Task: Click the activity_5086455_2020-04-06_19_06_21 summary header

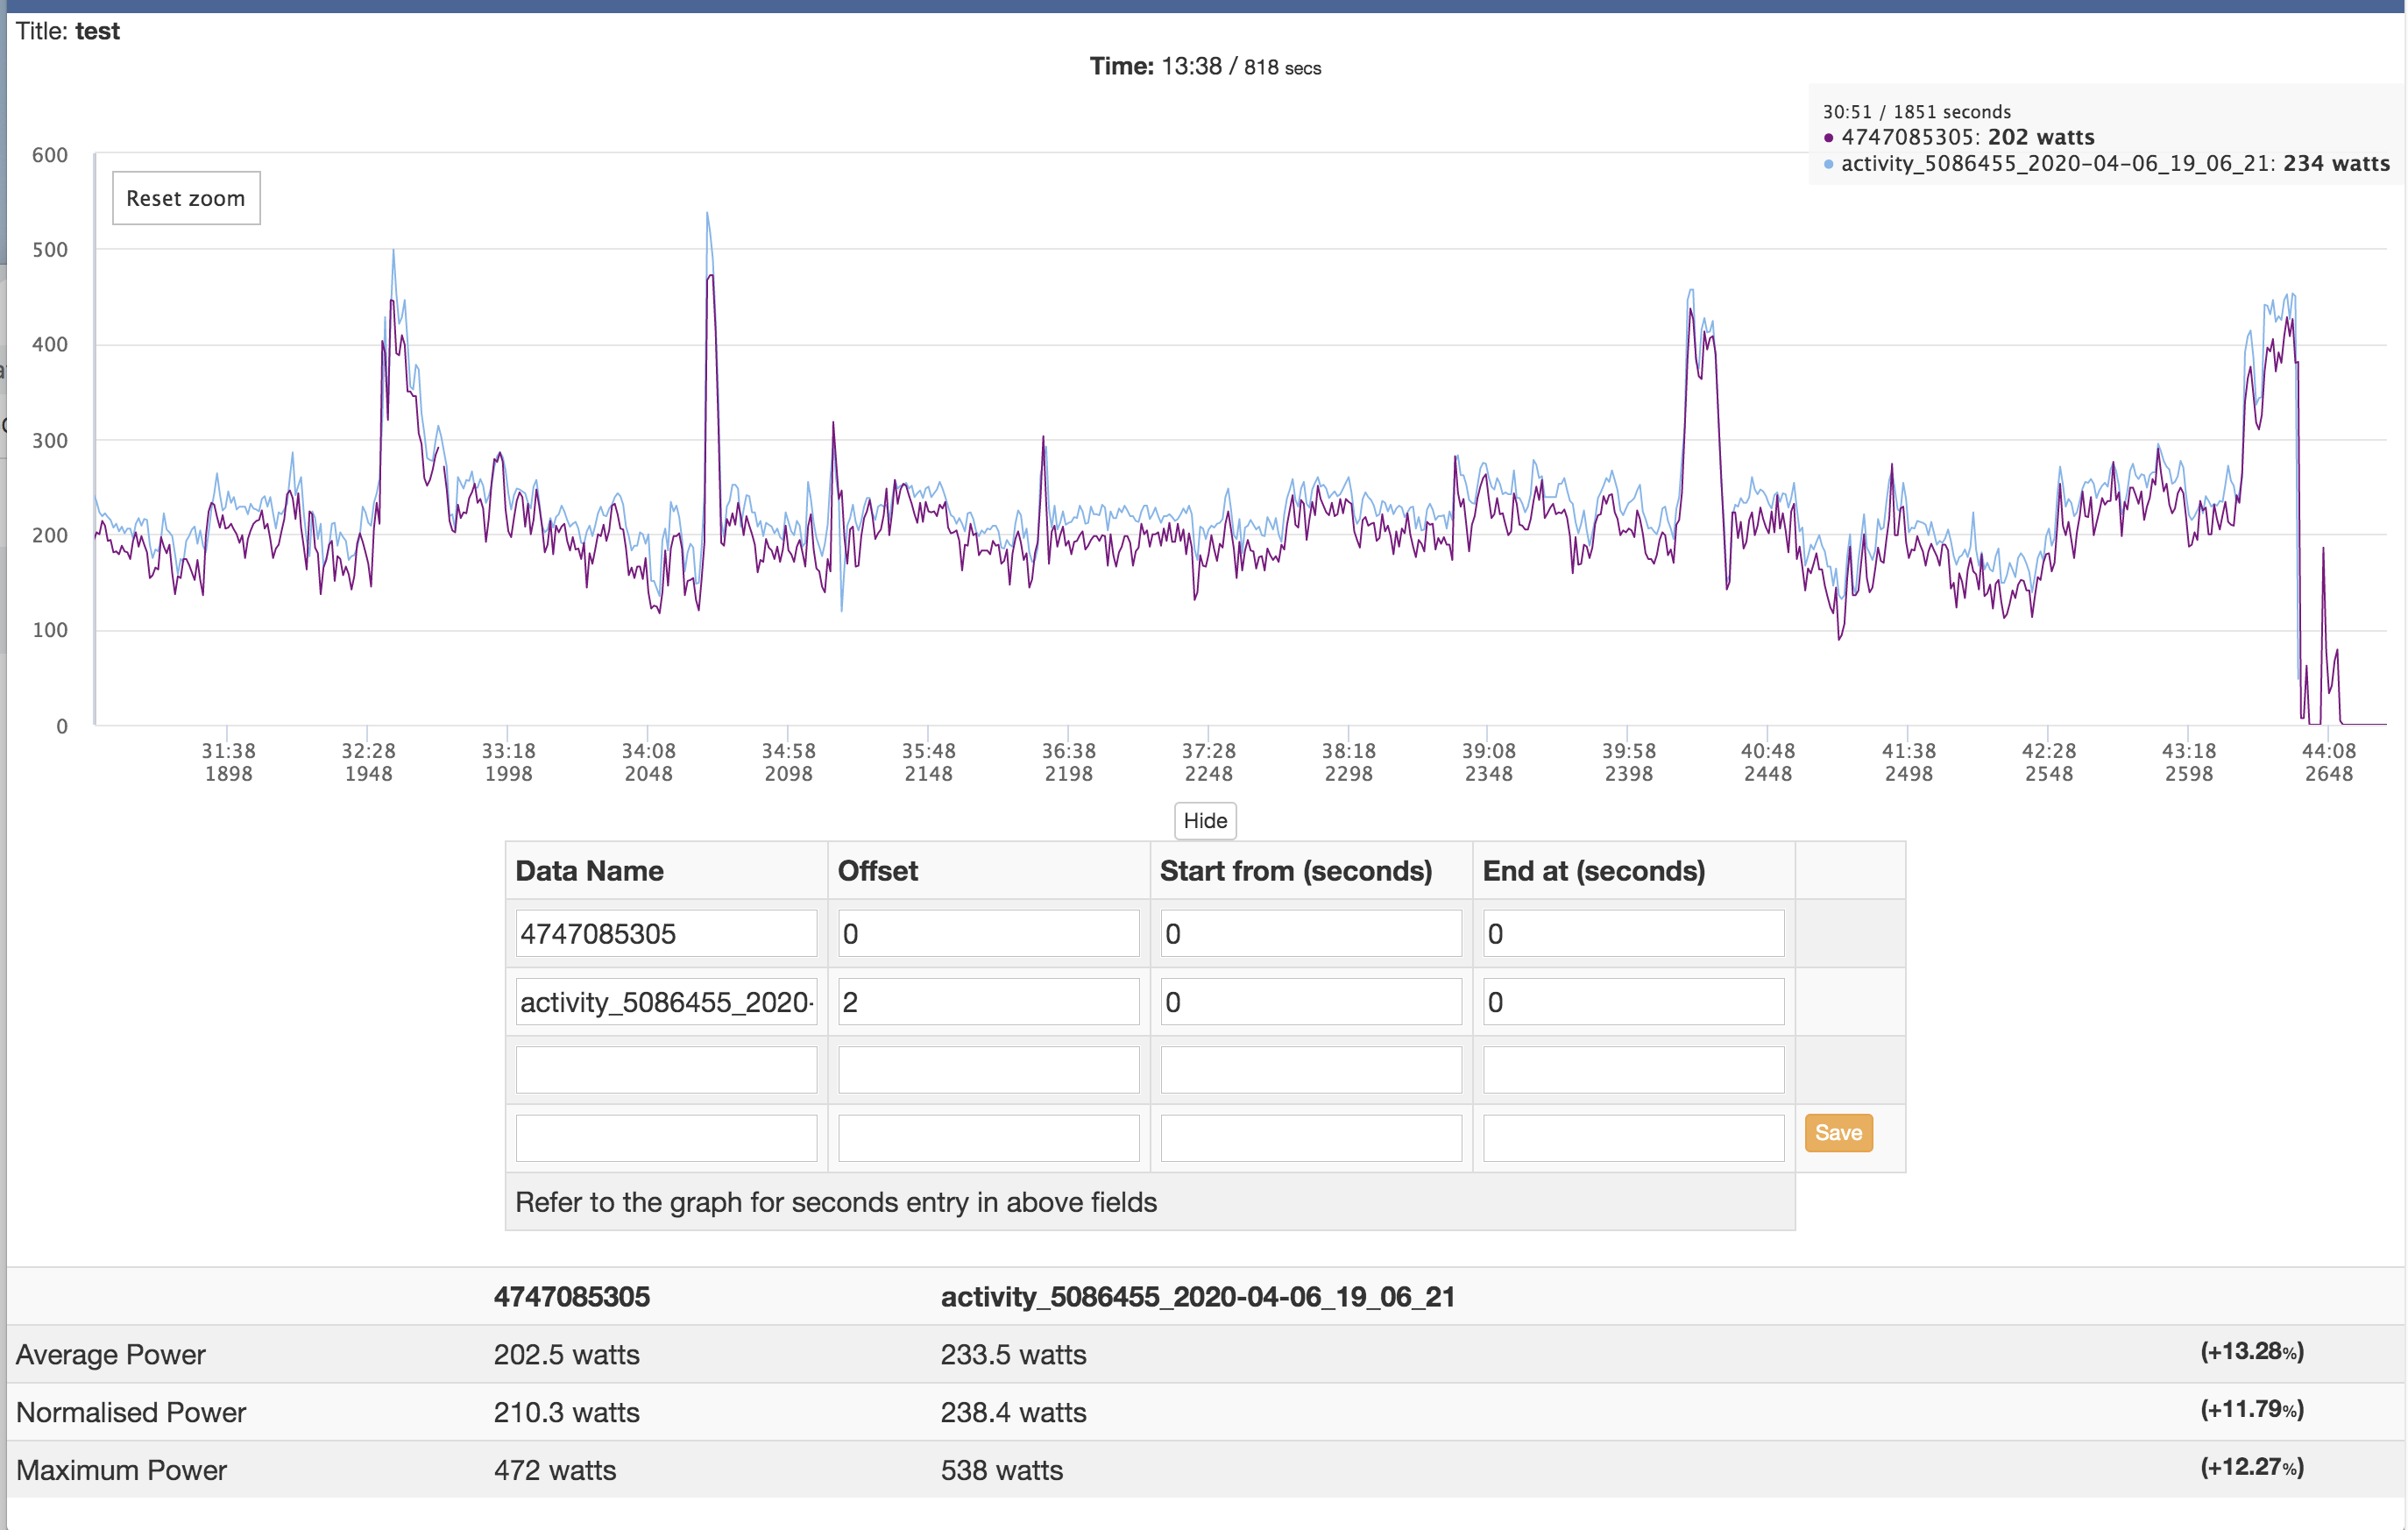Action: click(1198, 1297)
